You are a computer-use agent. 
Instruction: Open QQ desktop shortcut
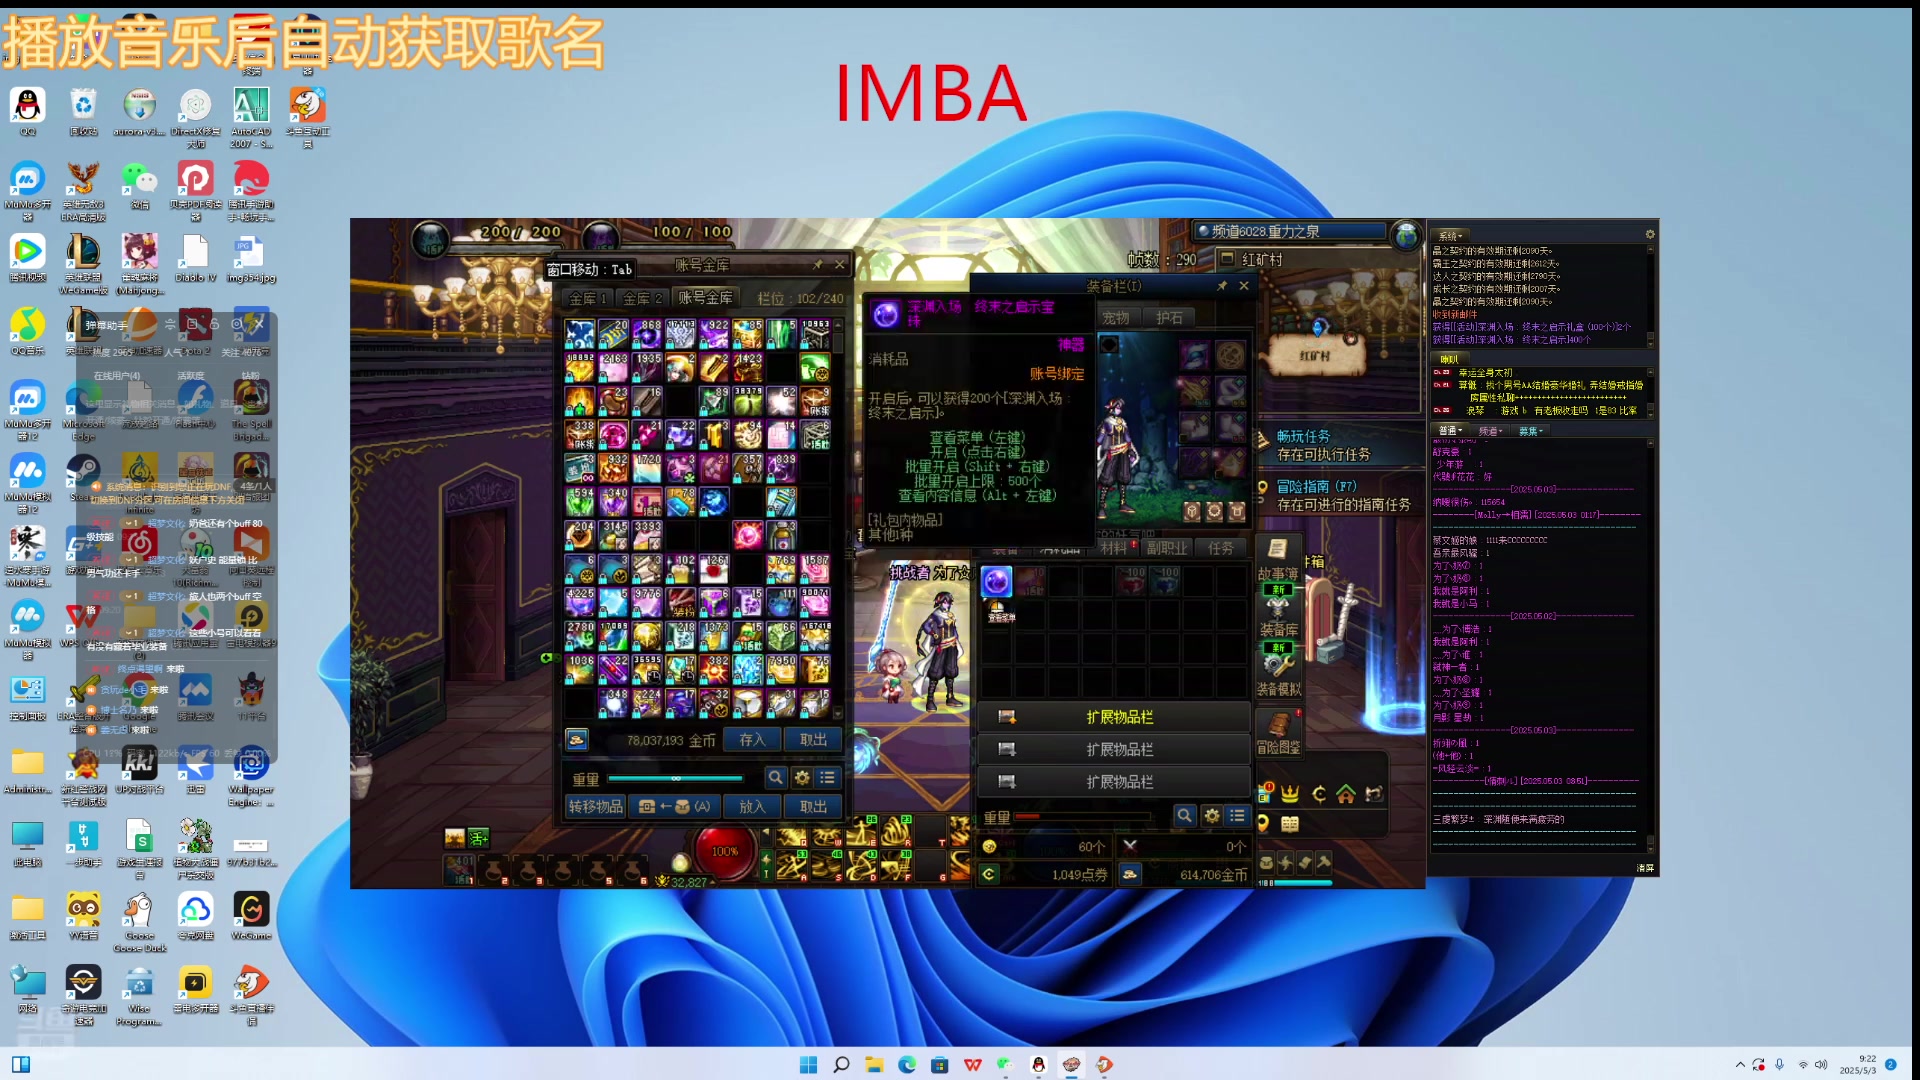click(27, 111)
